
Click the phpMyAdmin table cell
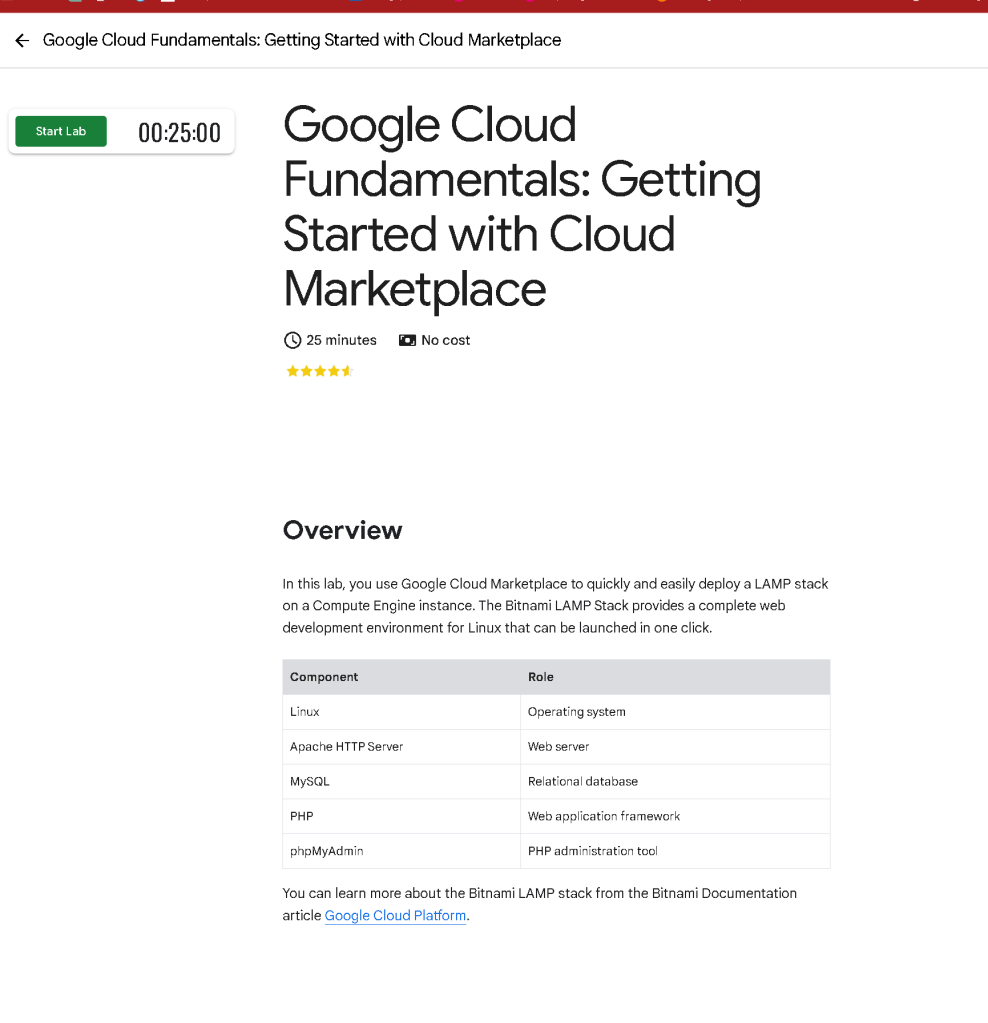click(x=401, y=851)
